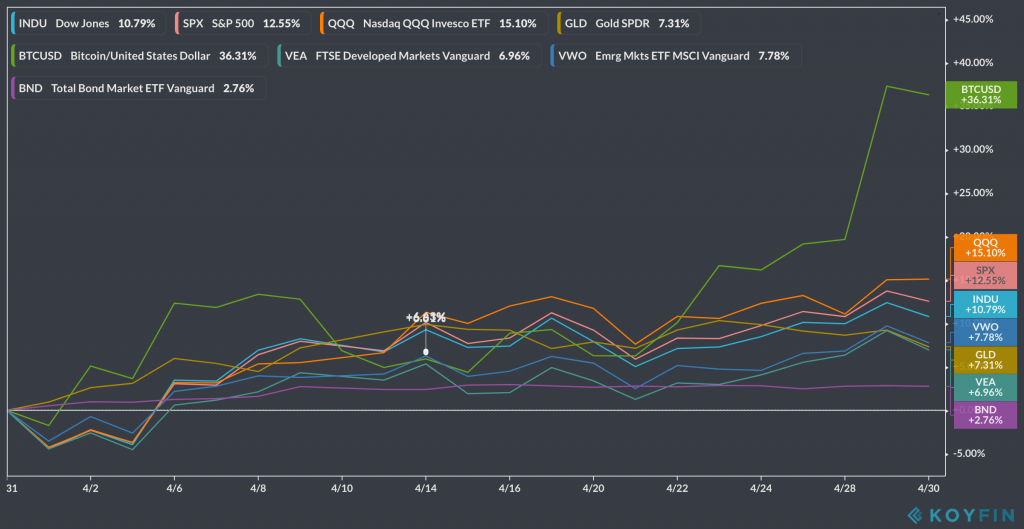Select the blue VWO +7.78% axis tag

[985, 332]
